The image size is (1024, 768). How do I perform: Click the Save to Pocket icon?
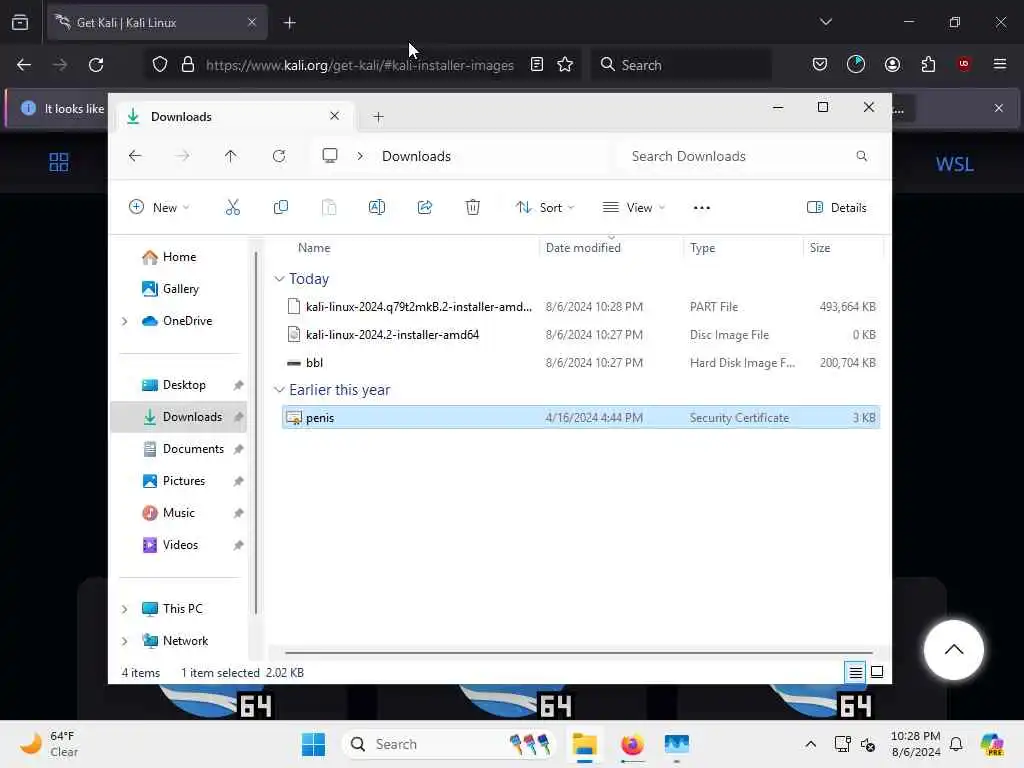click(x=820, y=65)
